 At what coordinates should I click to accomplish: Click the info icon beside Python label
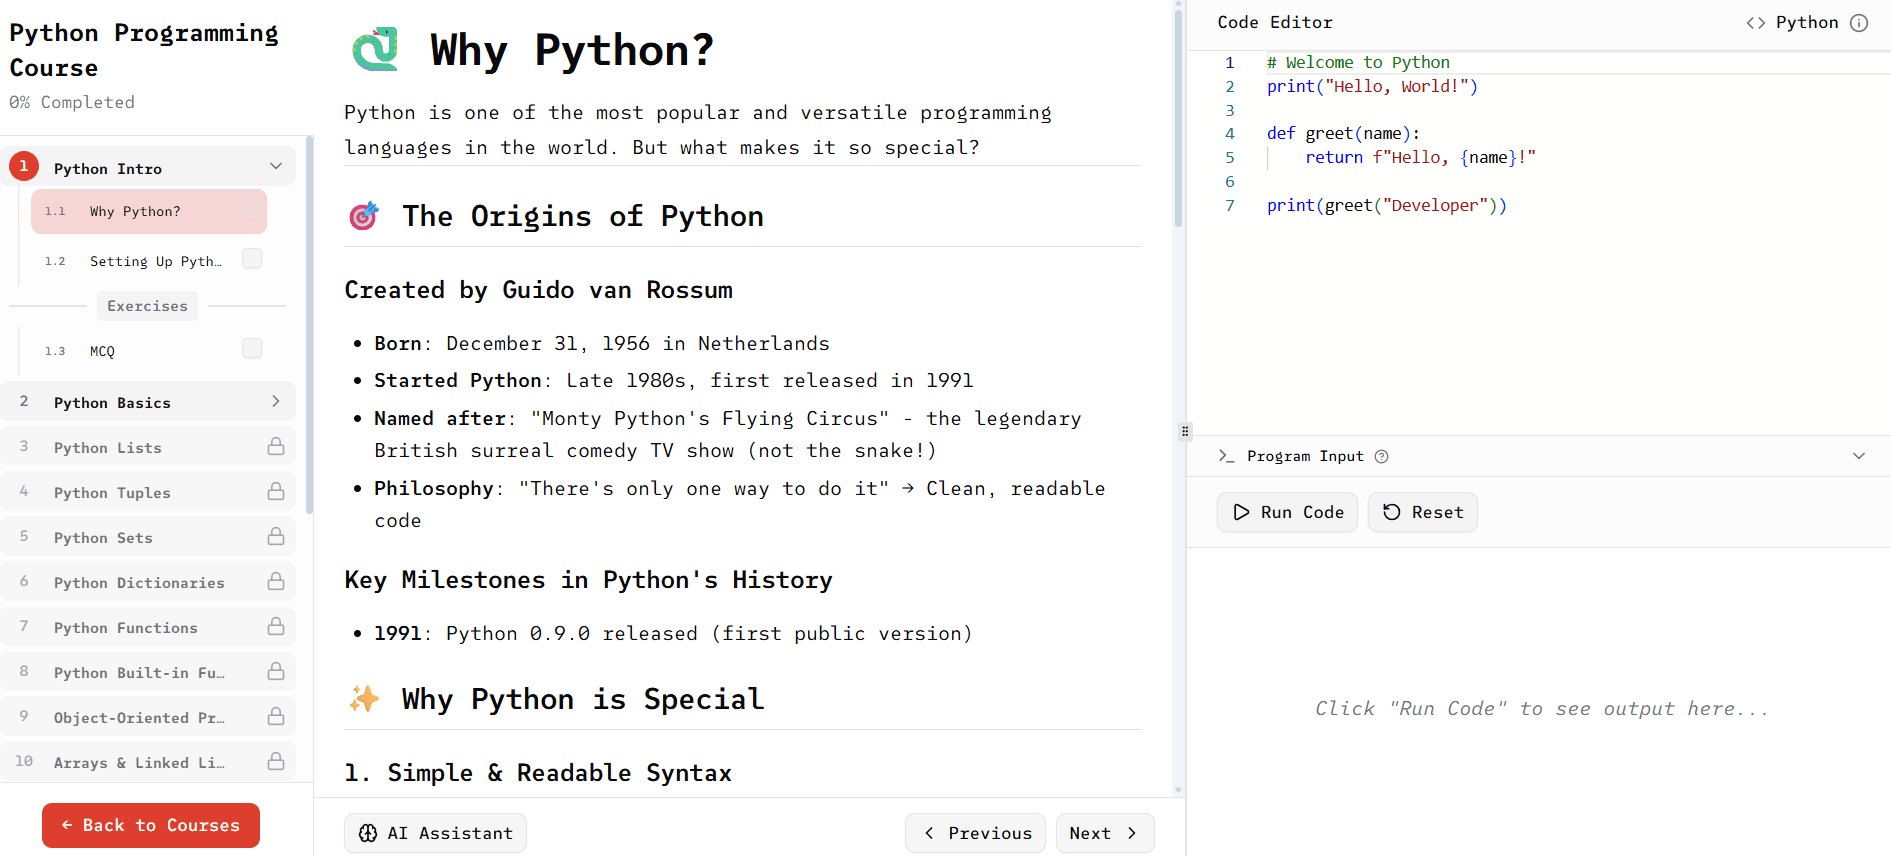point(1859,23)
